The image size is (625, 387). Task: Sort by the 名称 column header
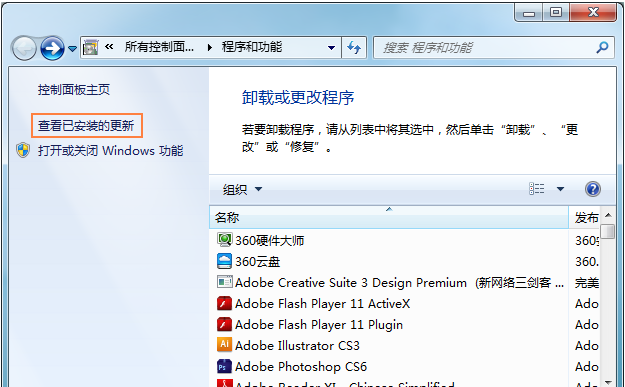[389, 217]
